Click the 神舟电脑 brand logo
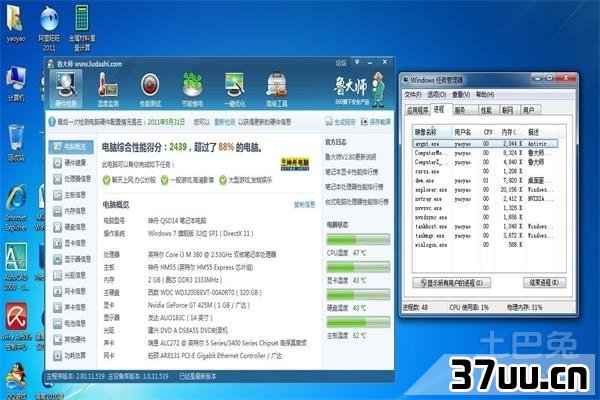This screenshot has width=600, height=400. (295, 163)
